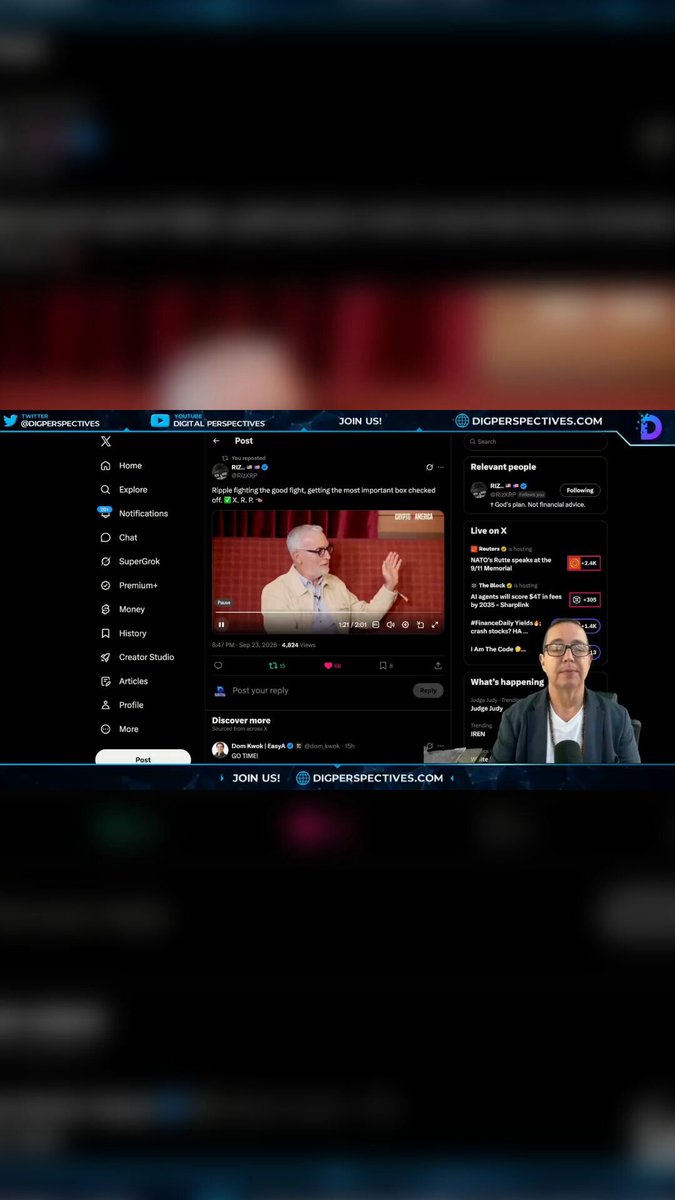Open the @RizXRP handle on the post

pos(244,475)
